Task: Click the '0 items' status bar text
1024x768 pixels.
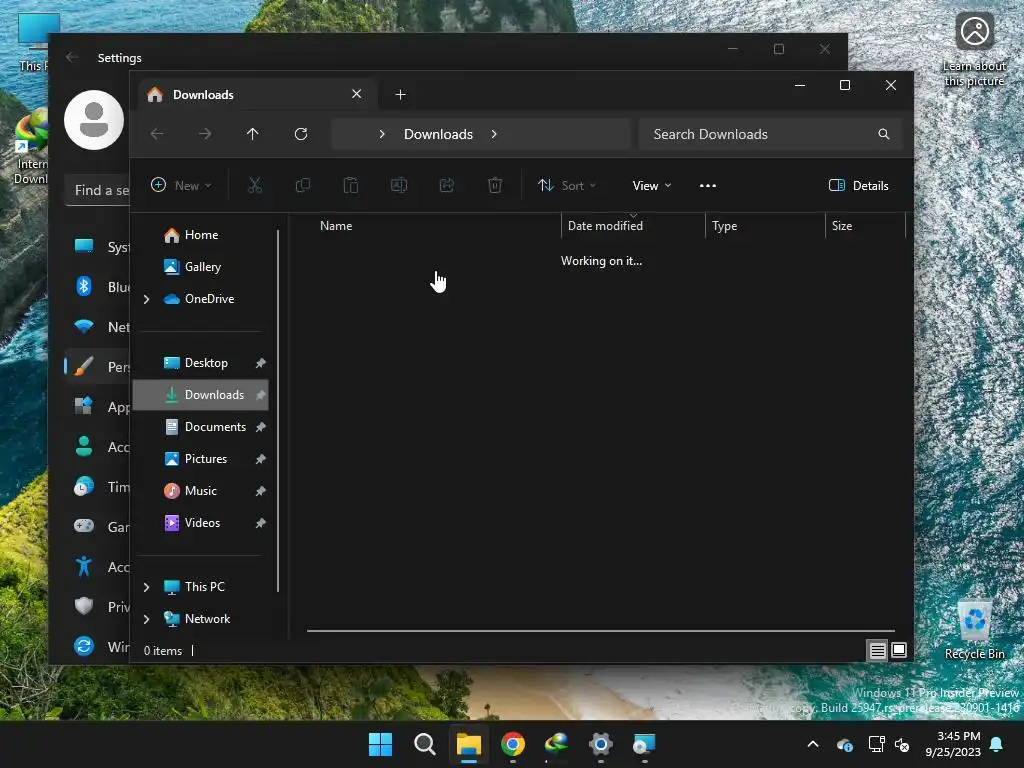Action: [x=163, y=650]
